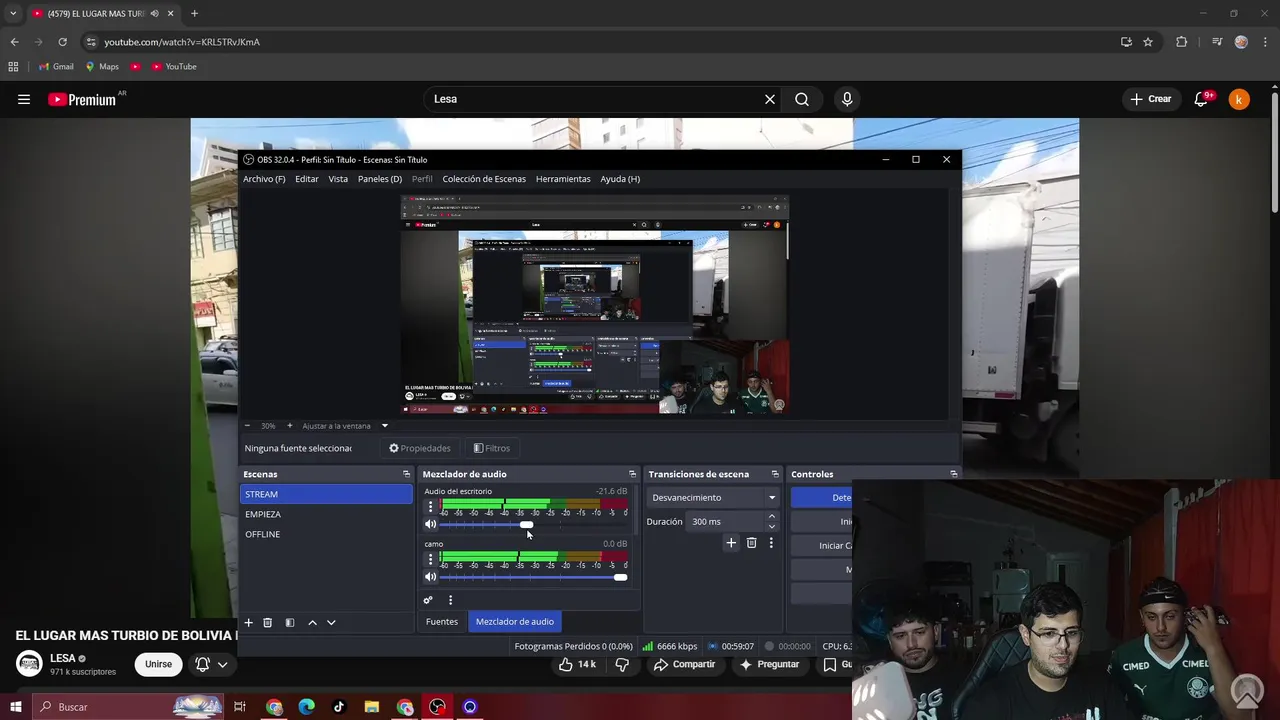This screenshot has height=720, width=1280.
Task: Open transition properties three-dot icon
Action: pyautogui.click(x=771, y=543)
